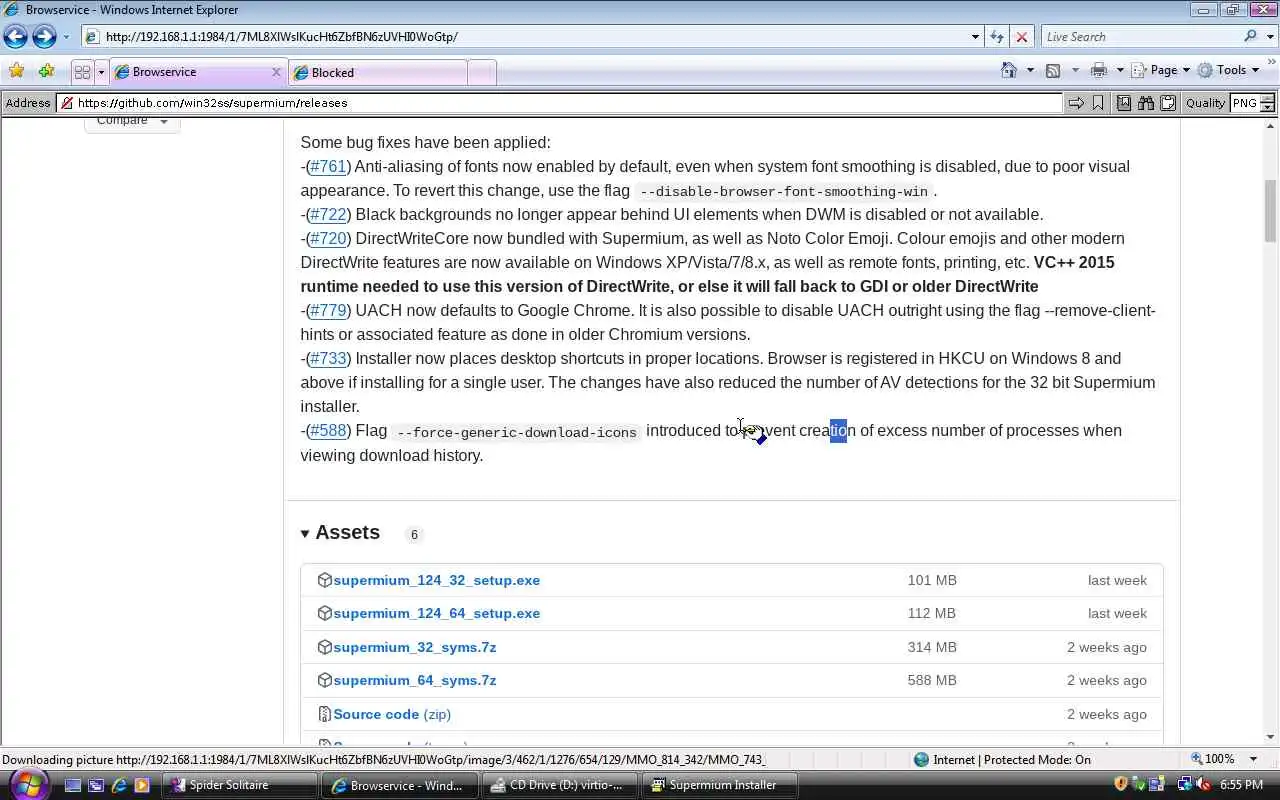Click the Live Search magnifier icon
Viewport: 1280px width, 800px height.
1250,37
